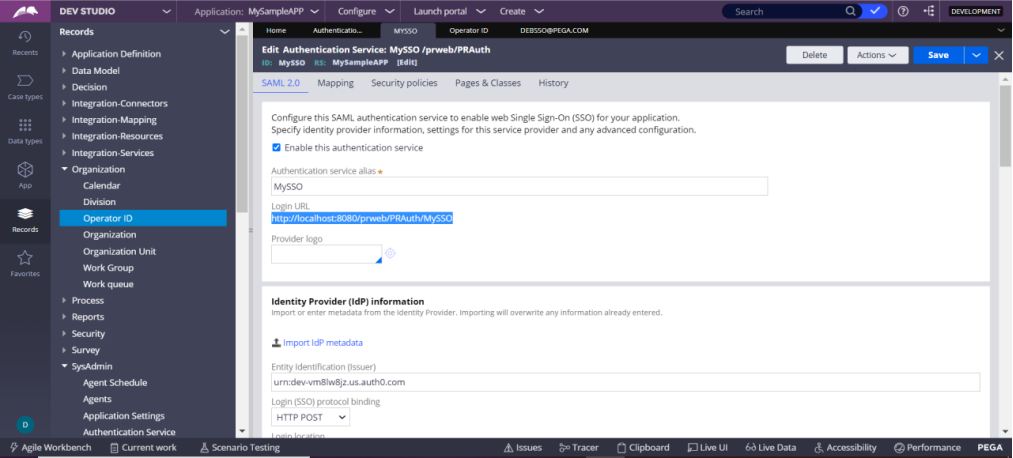Click the Delete button

click(x=815, y=55)
